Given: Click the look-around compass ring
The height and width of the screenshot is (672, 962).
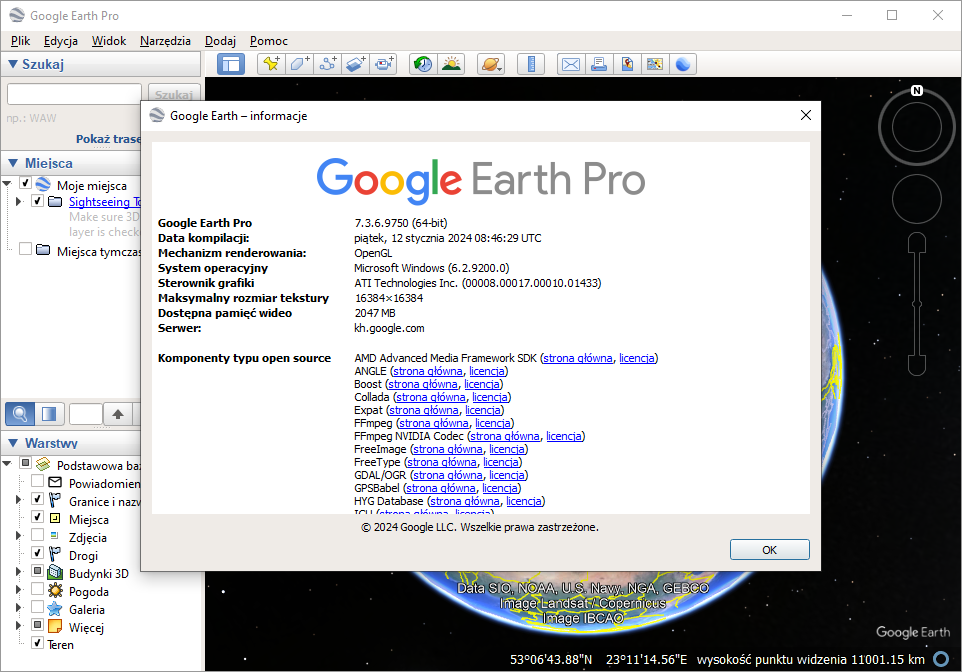Looking at the screenshot, I should (917, 127).
